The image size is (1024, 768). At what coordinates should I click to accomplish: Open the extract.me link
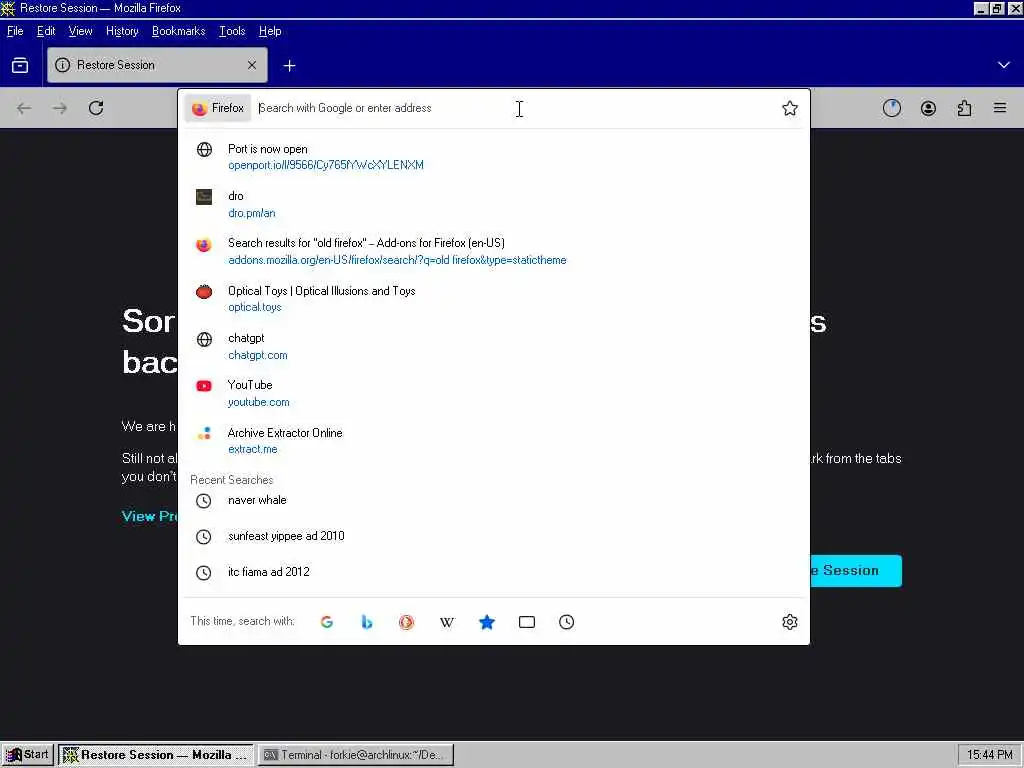pos(253,449)
